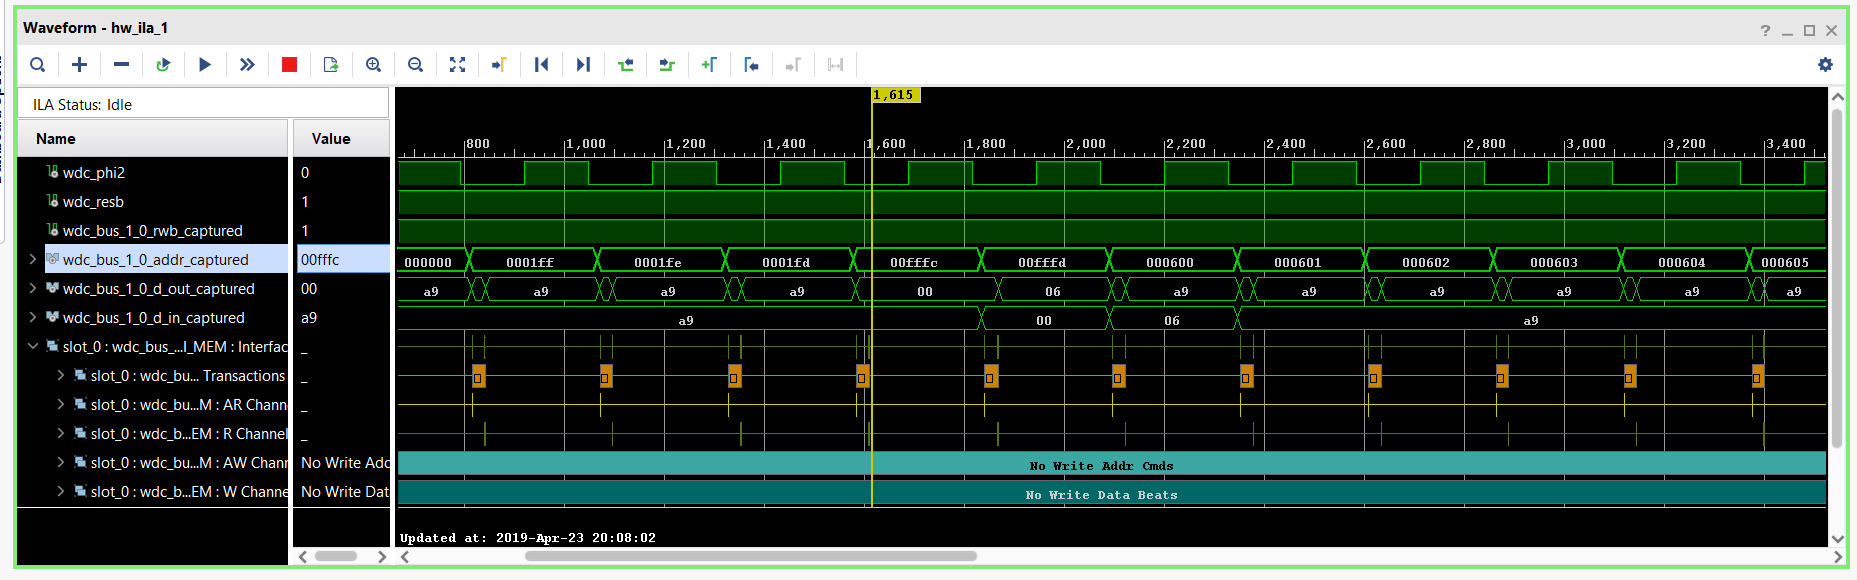Click the Search magnifier icon in toolbar
The image size is (1857, 580).
(x=37, y=65)
